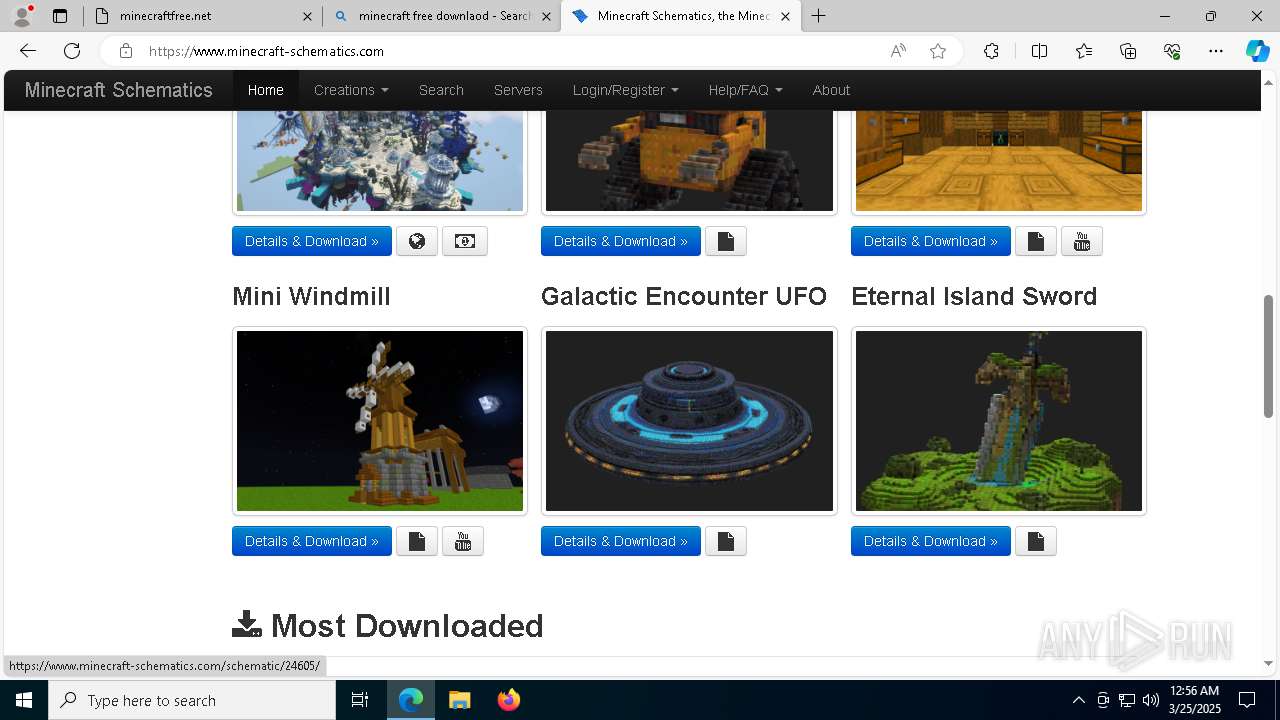Add this page to favorites star
The width and height of the screenshot is (1280, 720).
pyautogui.click(x=938, y=51)
